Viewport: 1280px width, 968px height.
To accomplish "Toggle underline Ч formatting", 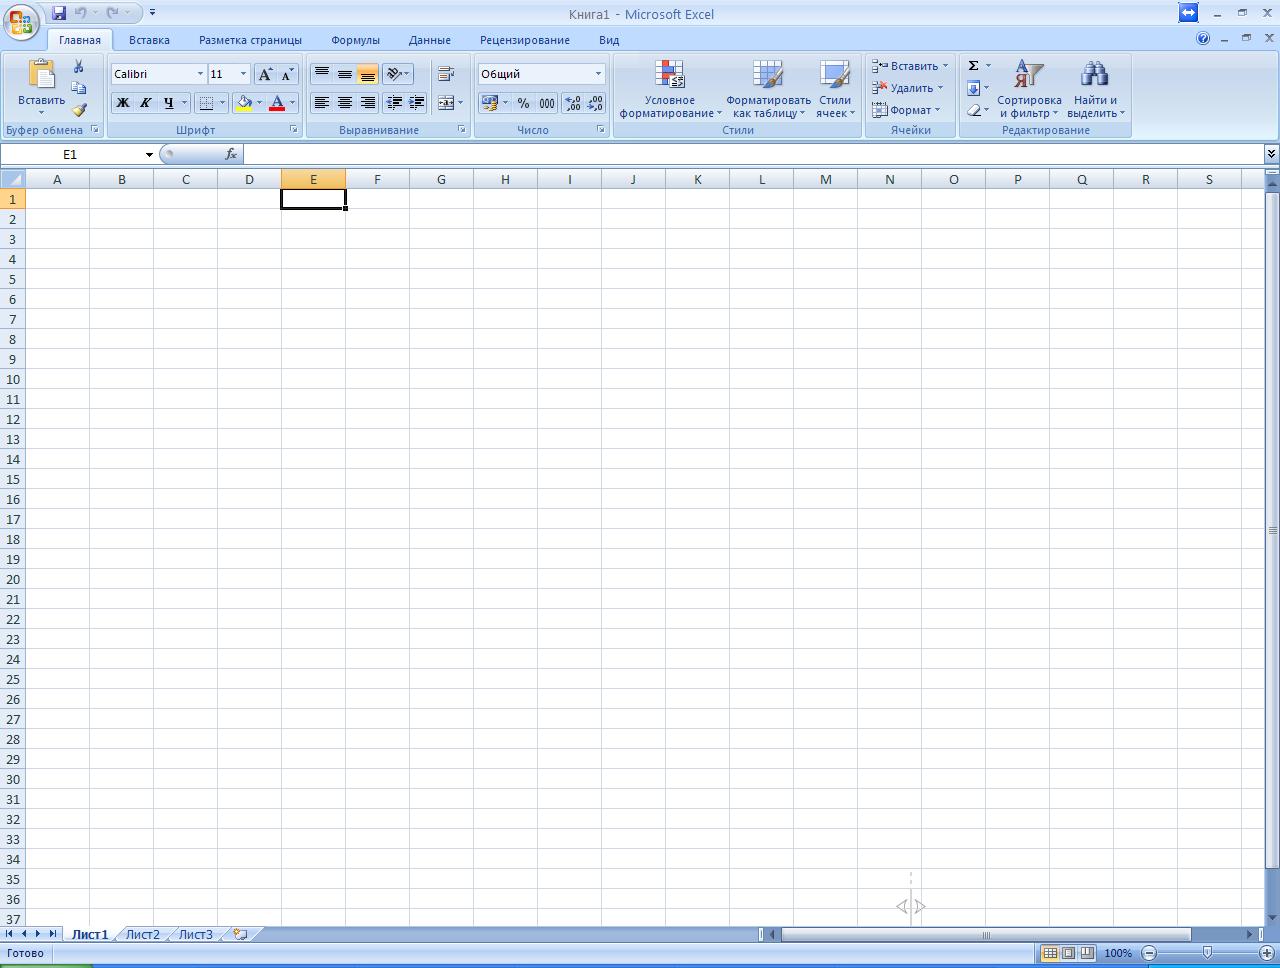I will [x=169, y=103].
